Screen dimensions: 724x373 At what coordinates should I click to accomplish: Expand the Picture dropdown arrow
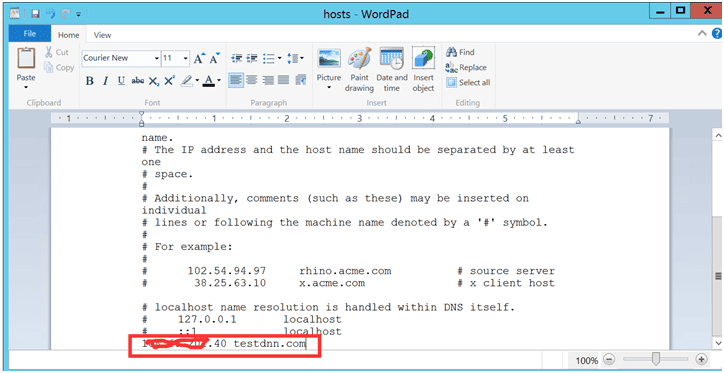[x=329, y=87]
